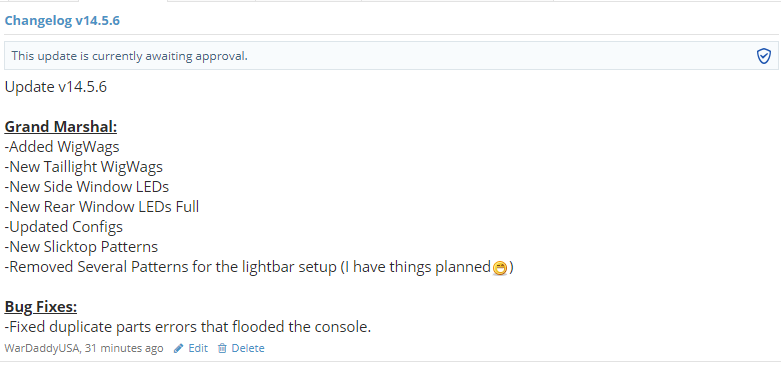781x365 pixels.
Task: Click the 'Grand Marshal:' heading
Action: 61,127
